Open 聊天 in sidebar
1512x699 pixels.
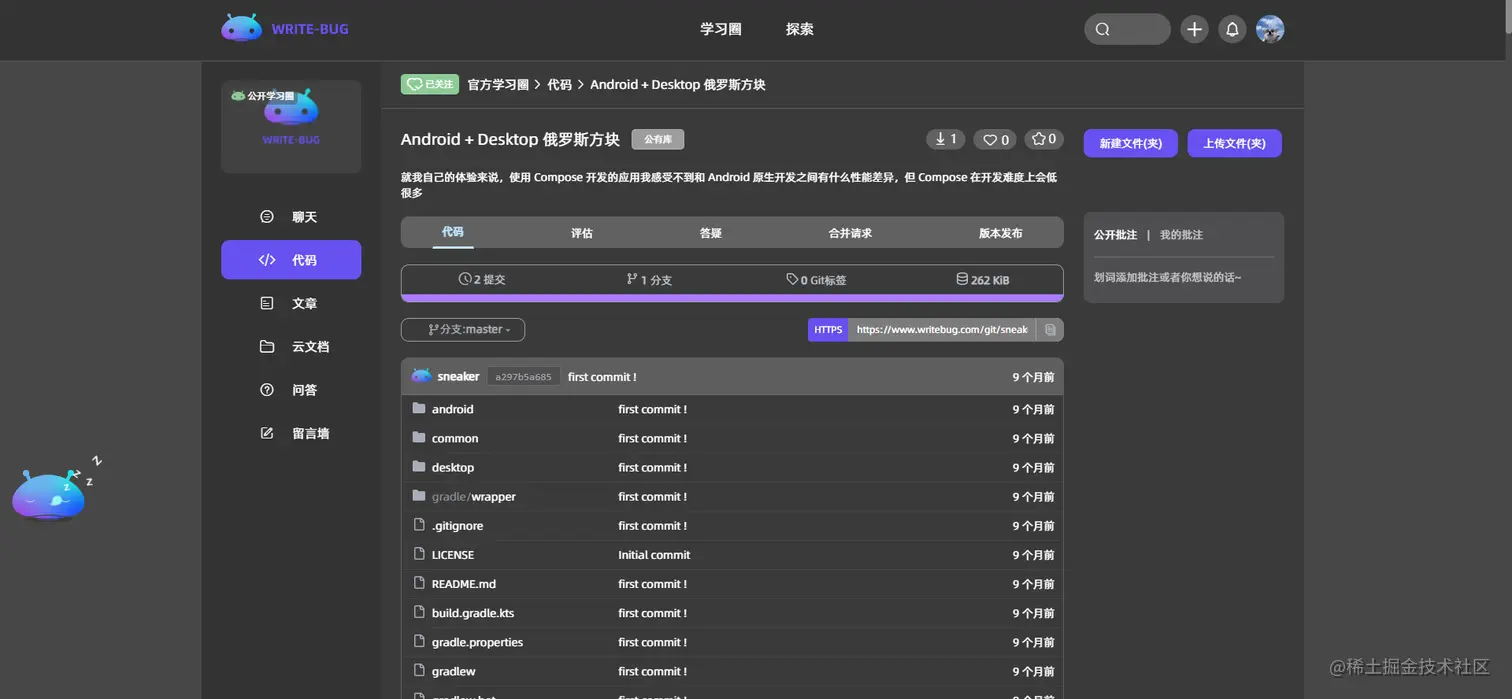point(291,217)
